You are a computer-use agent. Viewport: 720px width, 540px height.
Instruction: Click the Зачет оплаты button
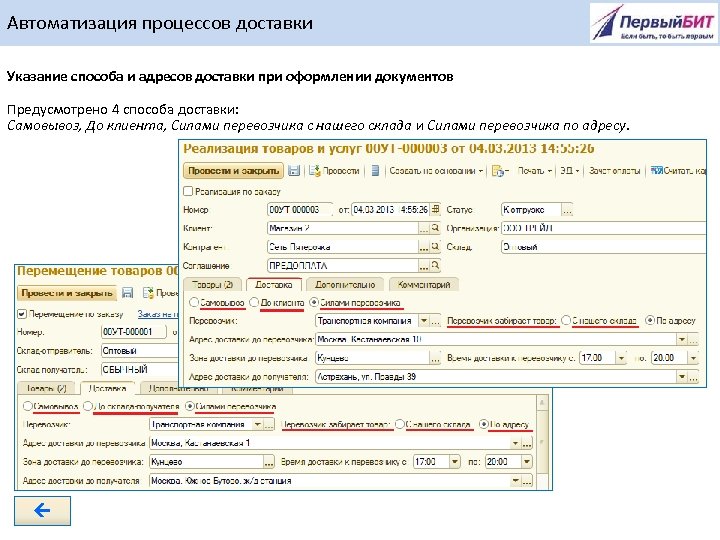point(614,171)
